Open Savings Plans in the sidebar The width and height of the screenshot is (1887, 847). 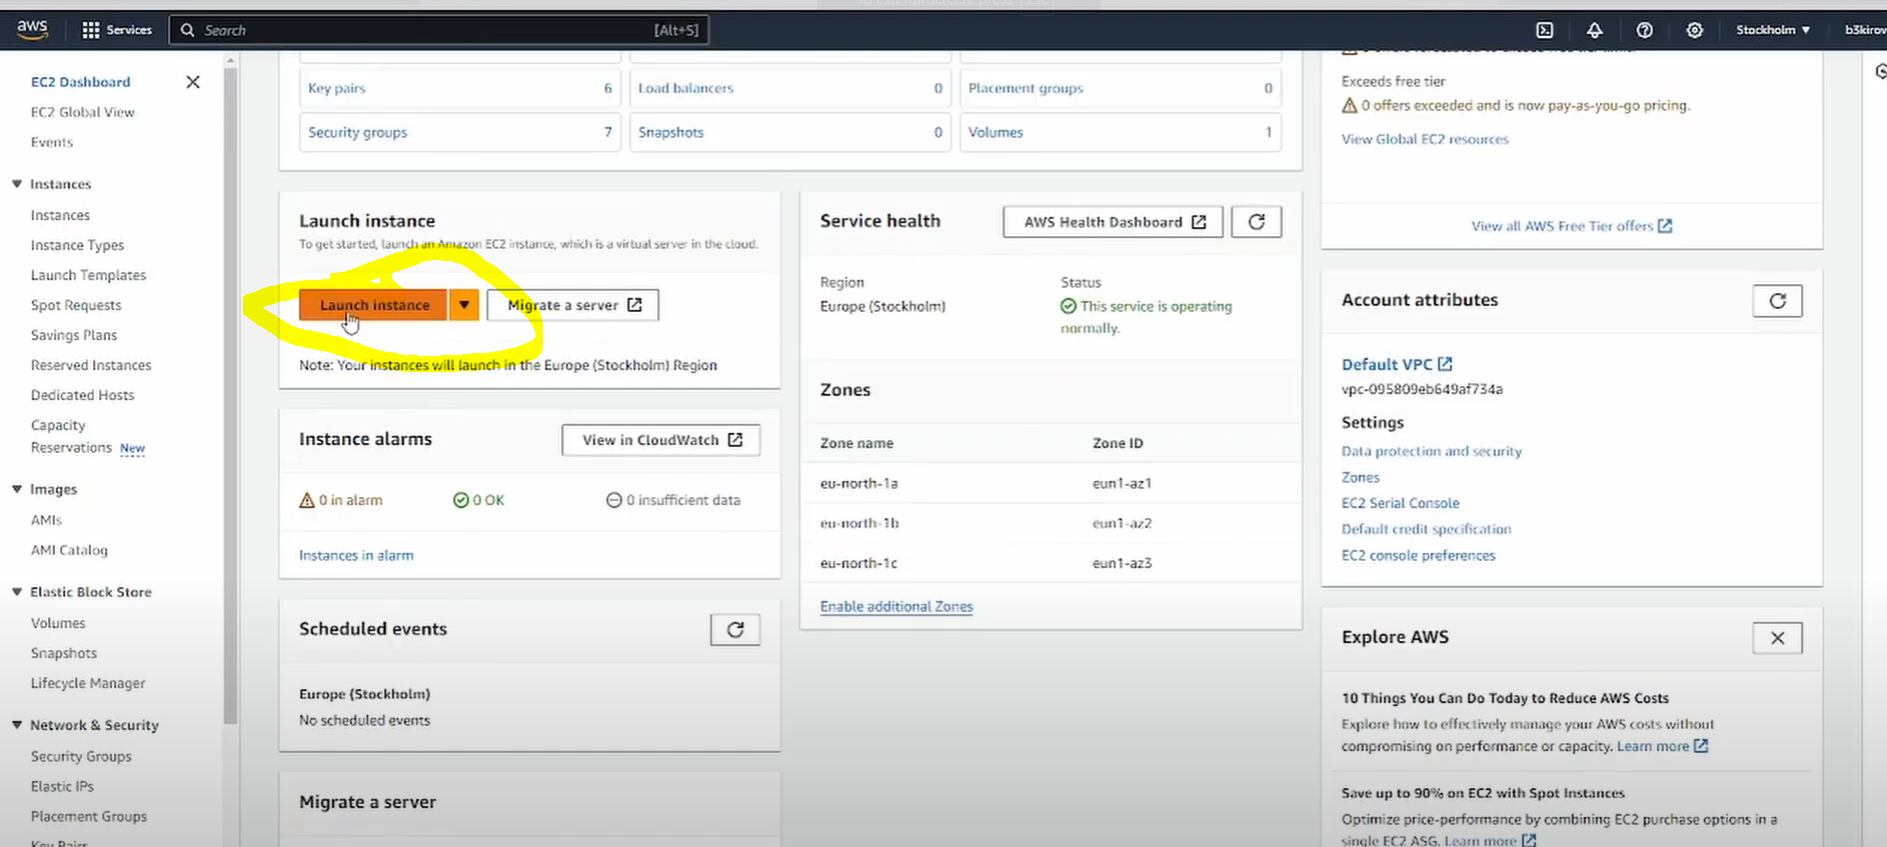pos(74,335)
